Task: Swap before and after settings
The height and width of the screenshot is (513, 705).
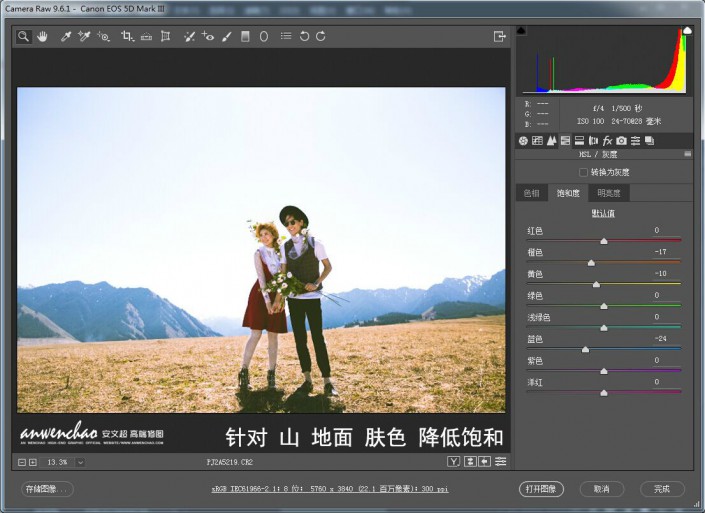Action: click(470, 462)
